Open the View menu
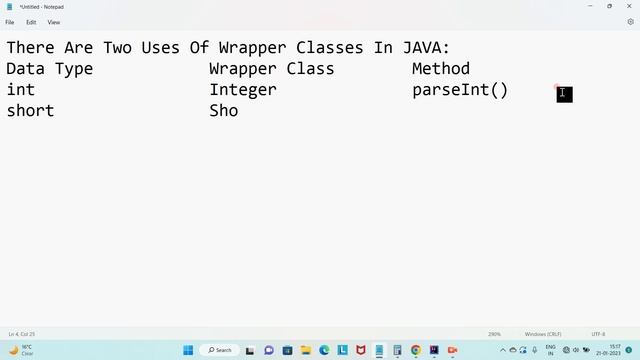 coord(53,22)
